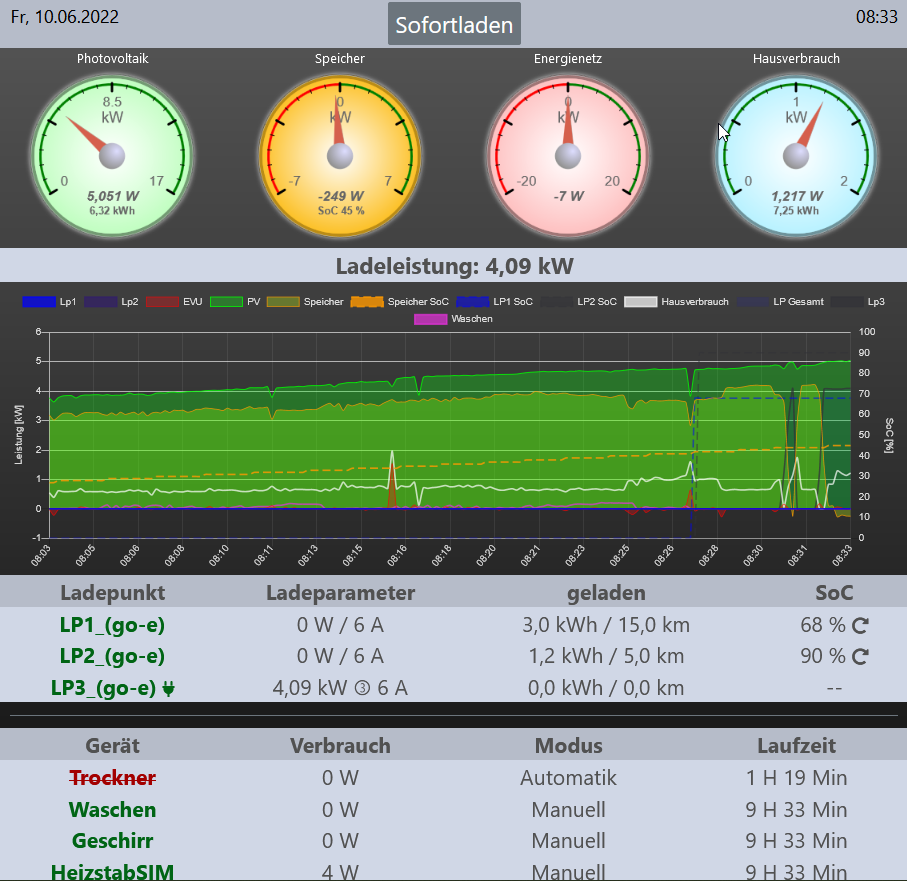Screen dimensions: 907x881
Task: Enable the struck-through Trockner device
Action: (112, 778)
